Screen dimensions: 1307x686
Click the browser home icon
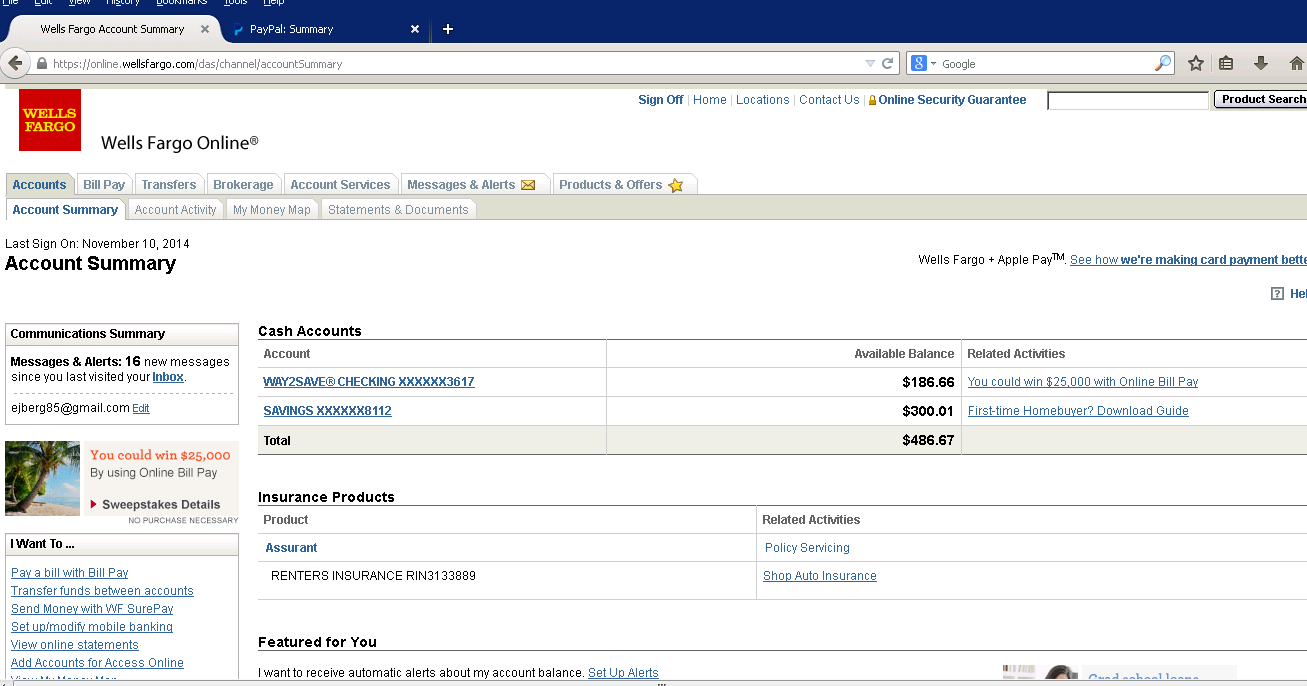pos(1296,63)
